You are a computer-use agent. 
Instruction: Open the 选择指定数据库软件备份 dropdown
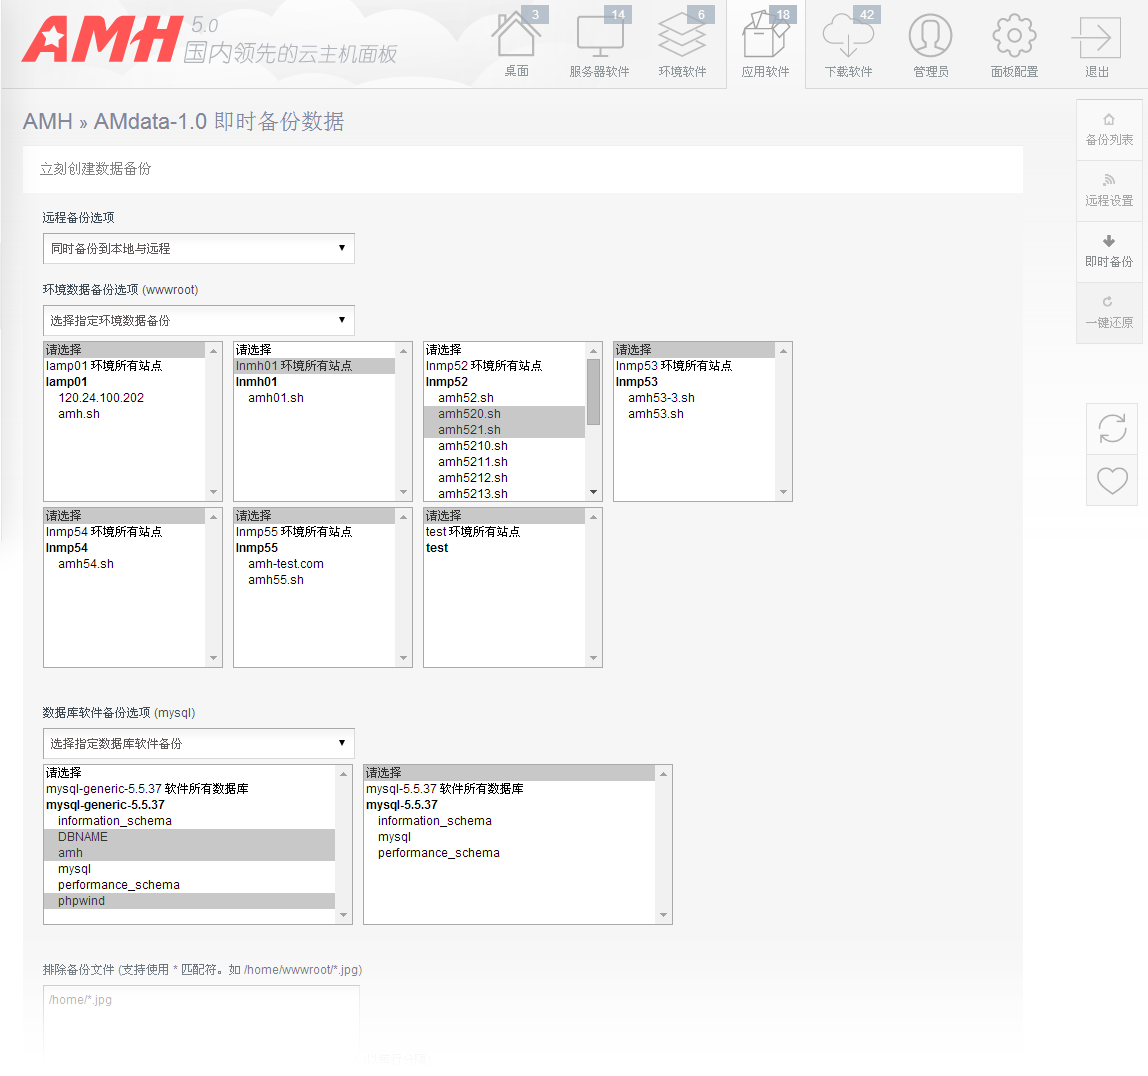click(x=198, y=744)
